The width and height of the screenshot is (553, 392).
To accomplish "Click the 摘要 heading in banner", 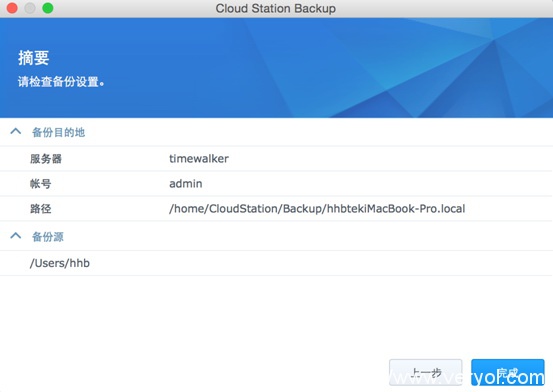I will [34, 58].
